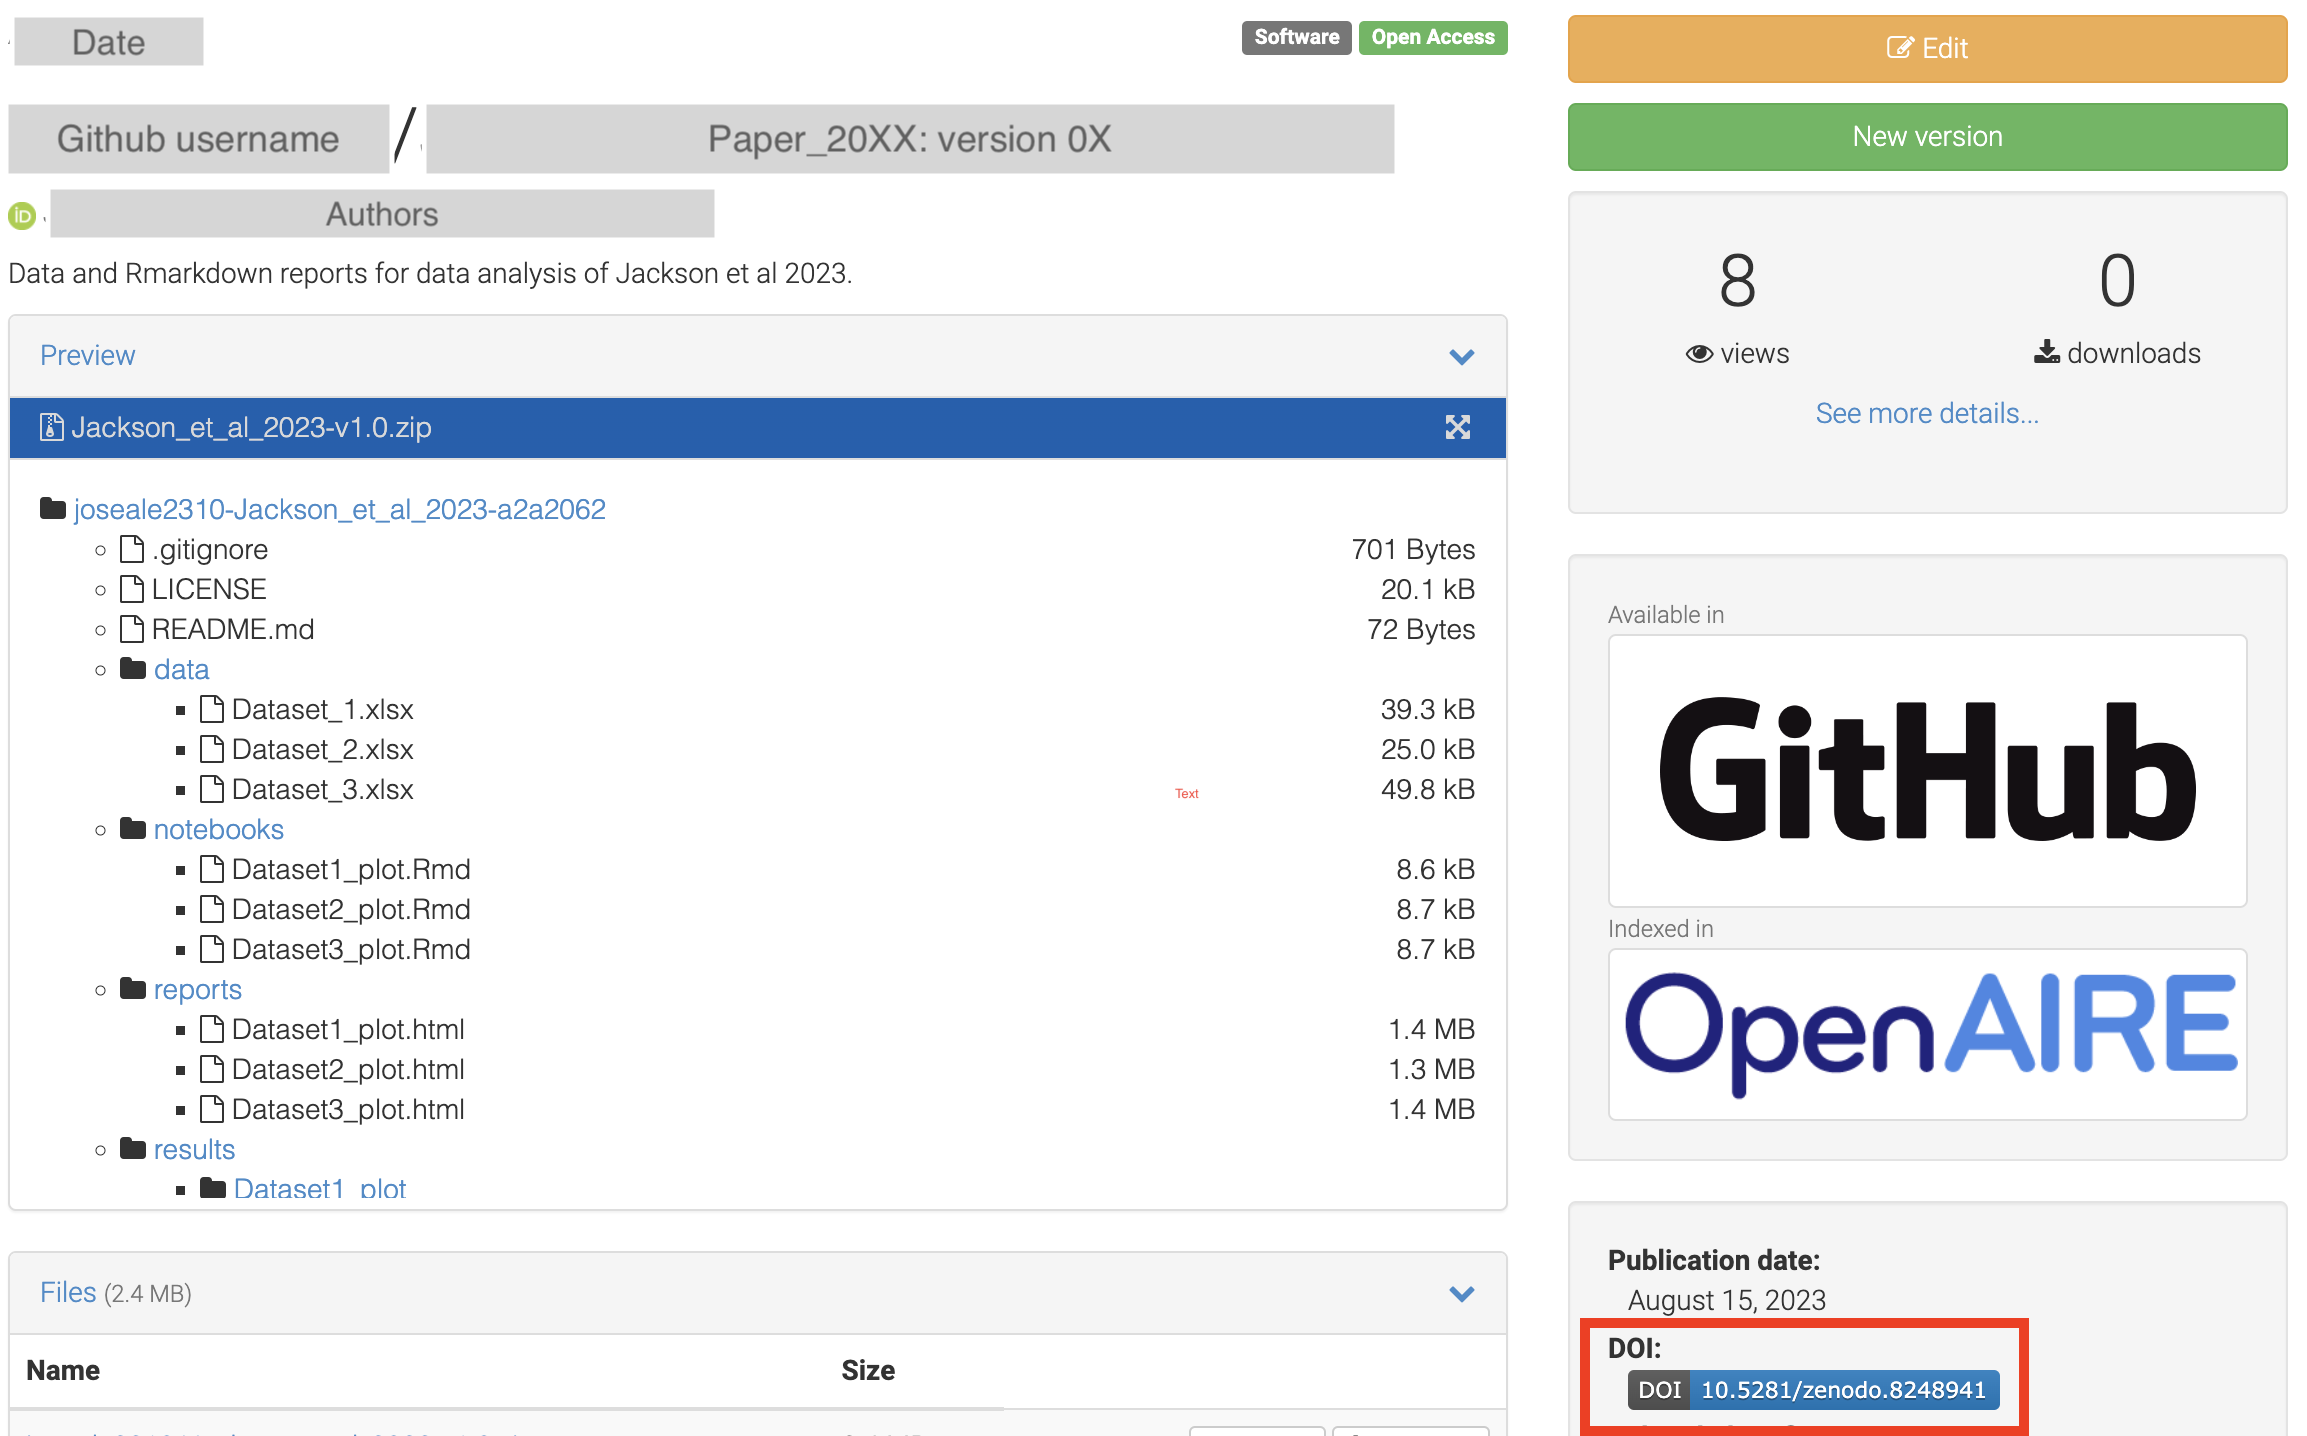Select Dataset_2.xlsx in the data folder

tap(322, 749)
